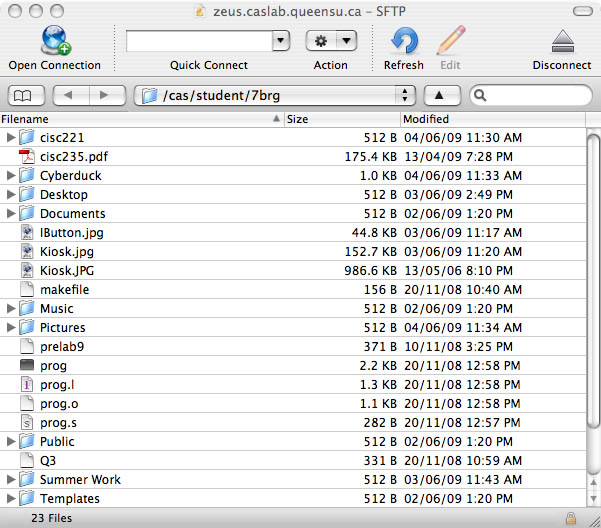Expand the Public folder triangle
This screenshot has width=601, height=528.
(x=11, y=441)
